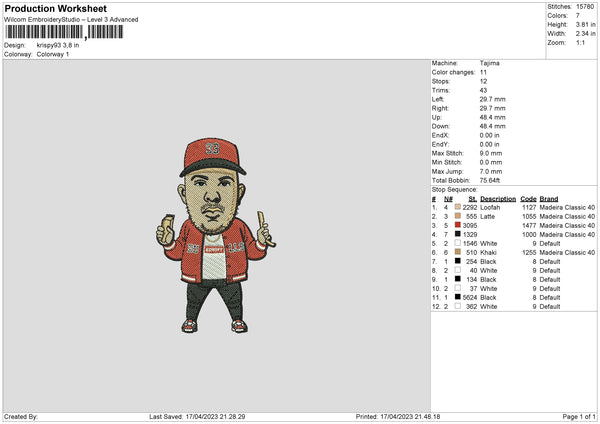Click the barcode under the worksheet title
Screen dimensions: 600x424
(64, 32)
